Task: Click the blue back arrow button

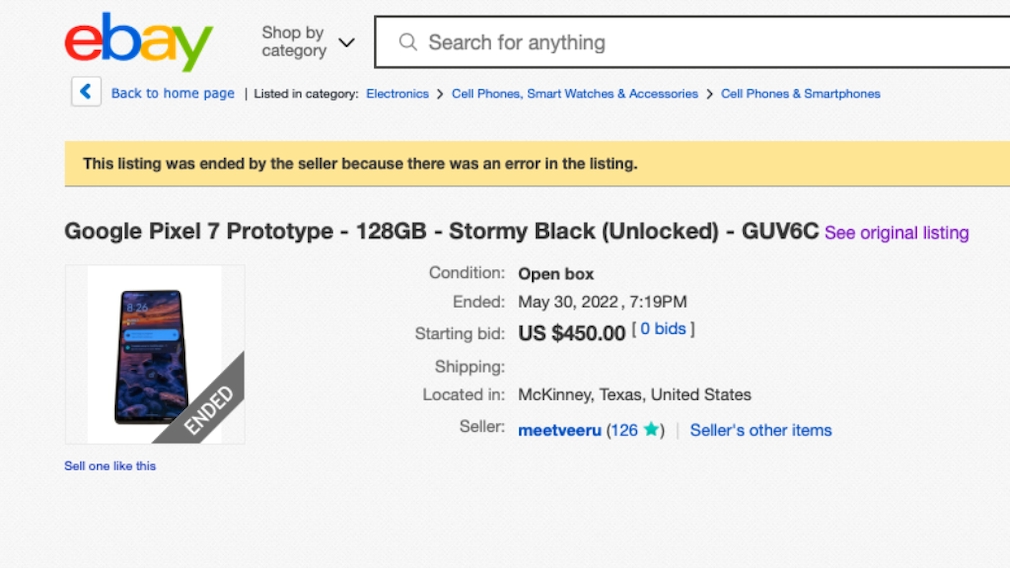Action: point(86,92)
